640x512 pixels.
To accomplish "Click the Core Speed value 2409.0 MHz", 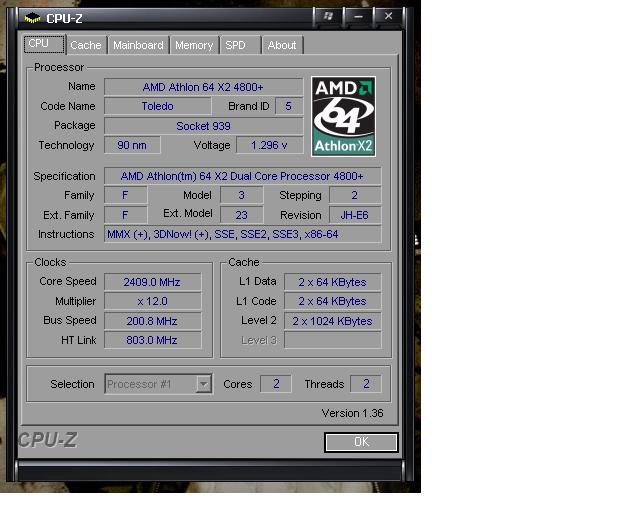I will click(x=152, y=282).
